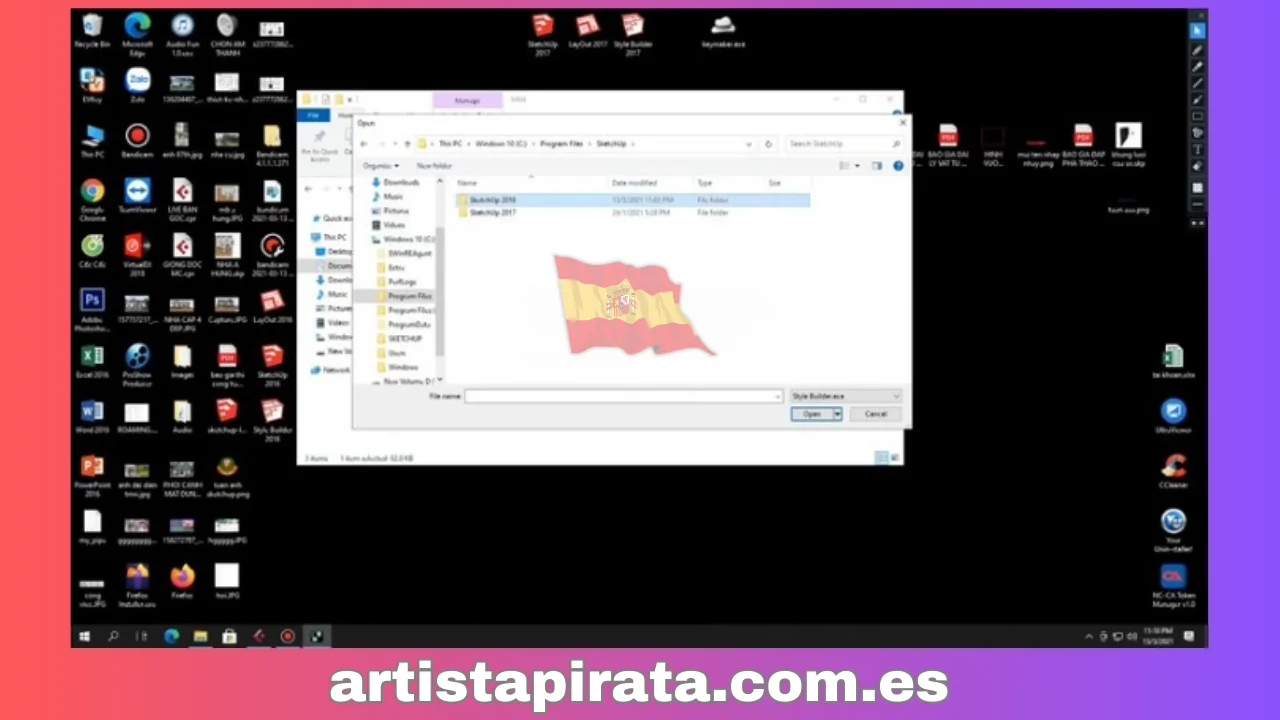Image resolution: width=1280 pixels, height=720 pixels.
Task: Click the Help icon in Open dialog
Action: coord(898,166)
